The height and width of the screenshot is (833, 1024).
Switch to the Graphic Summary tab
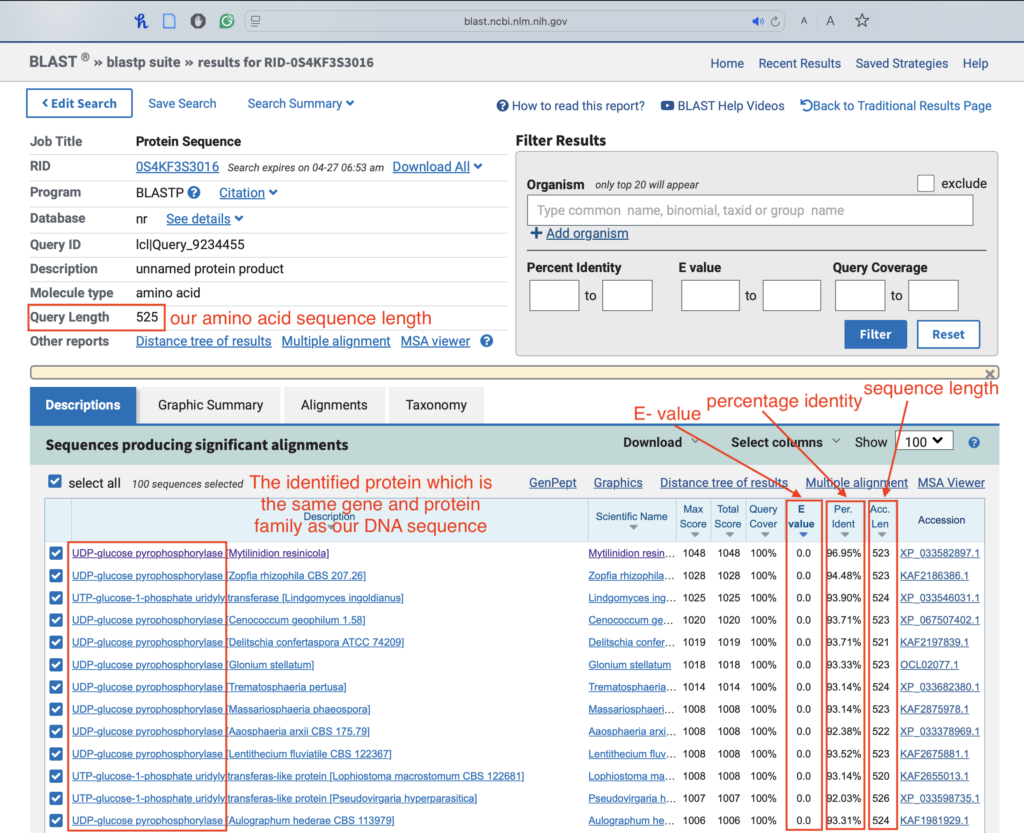coord(210,405)
